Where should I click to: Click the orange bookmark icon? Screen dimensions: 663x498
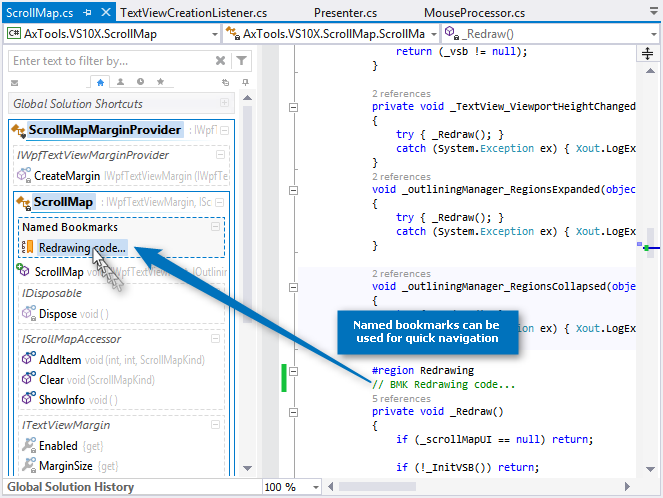coord(28,247)
